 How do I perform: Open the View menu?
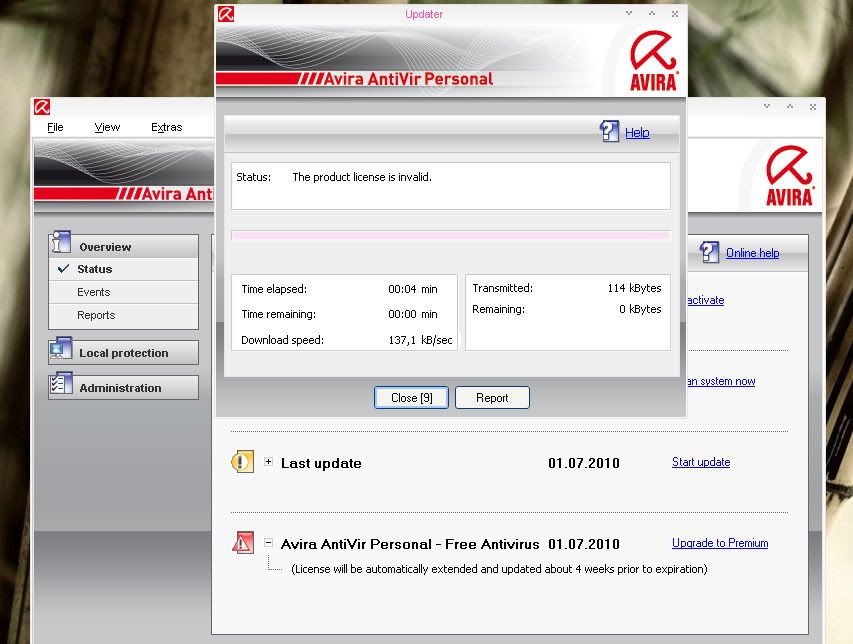(107, 127)
